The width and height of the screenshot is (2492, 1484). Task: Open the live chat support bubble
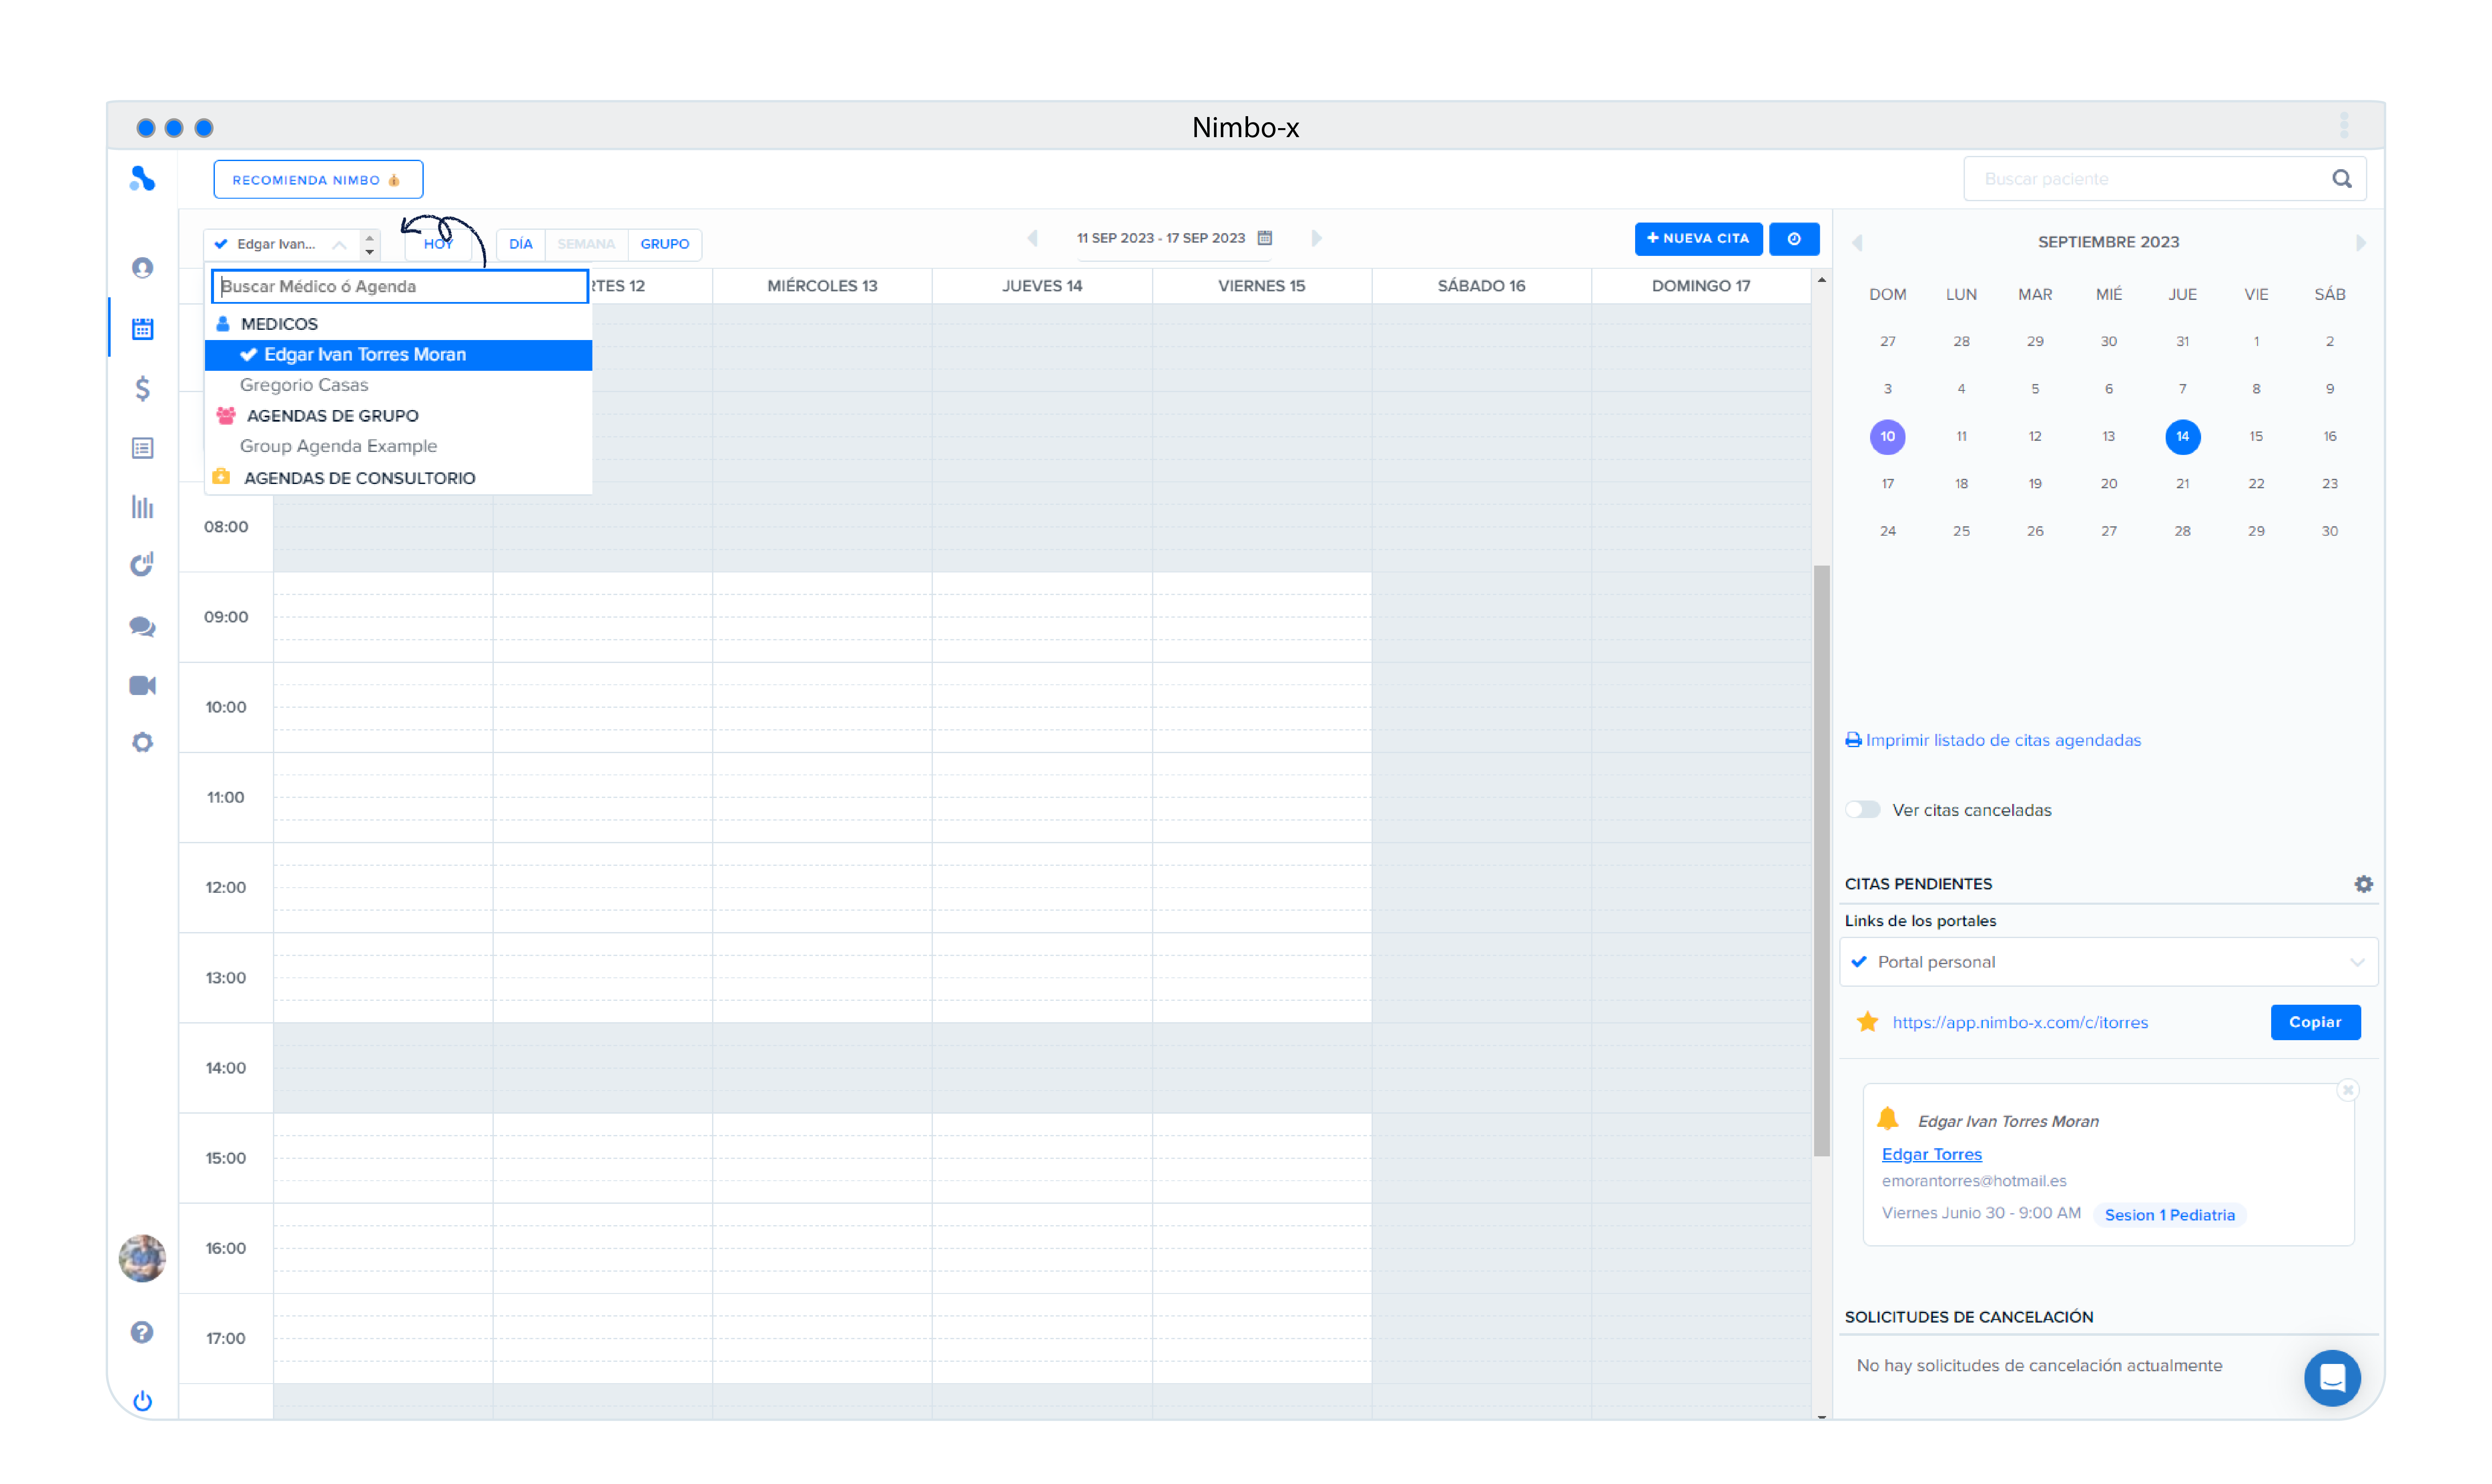[x=2332, y=1377]
